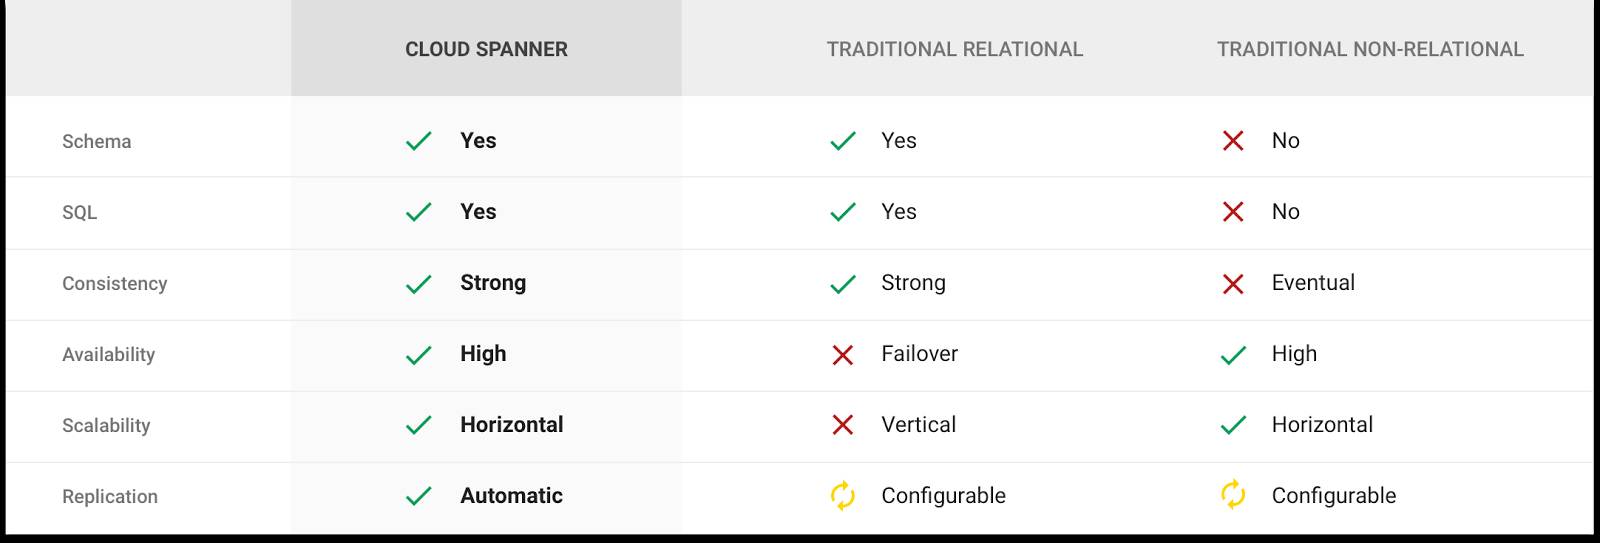Click the green checkmark beside Non-Relational Horizontal
This screenshot has width=1600, height=543.
1233,426
